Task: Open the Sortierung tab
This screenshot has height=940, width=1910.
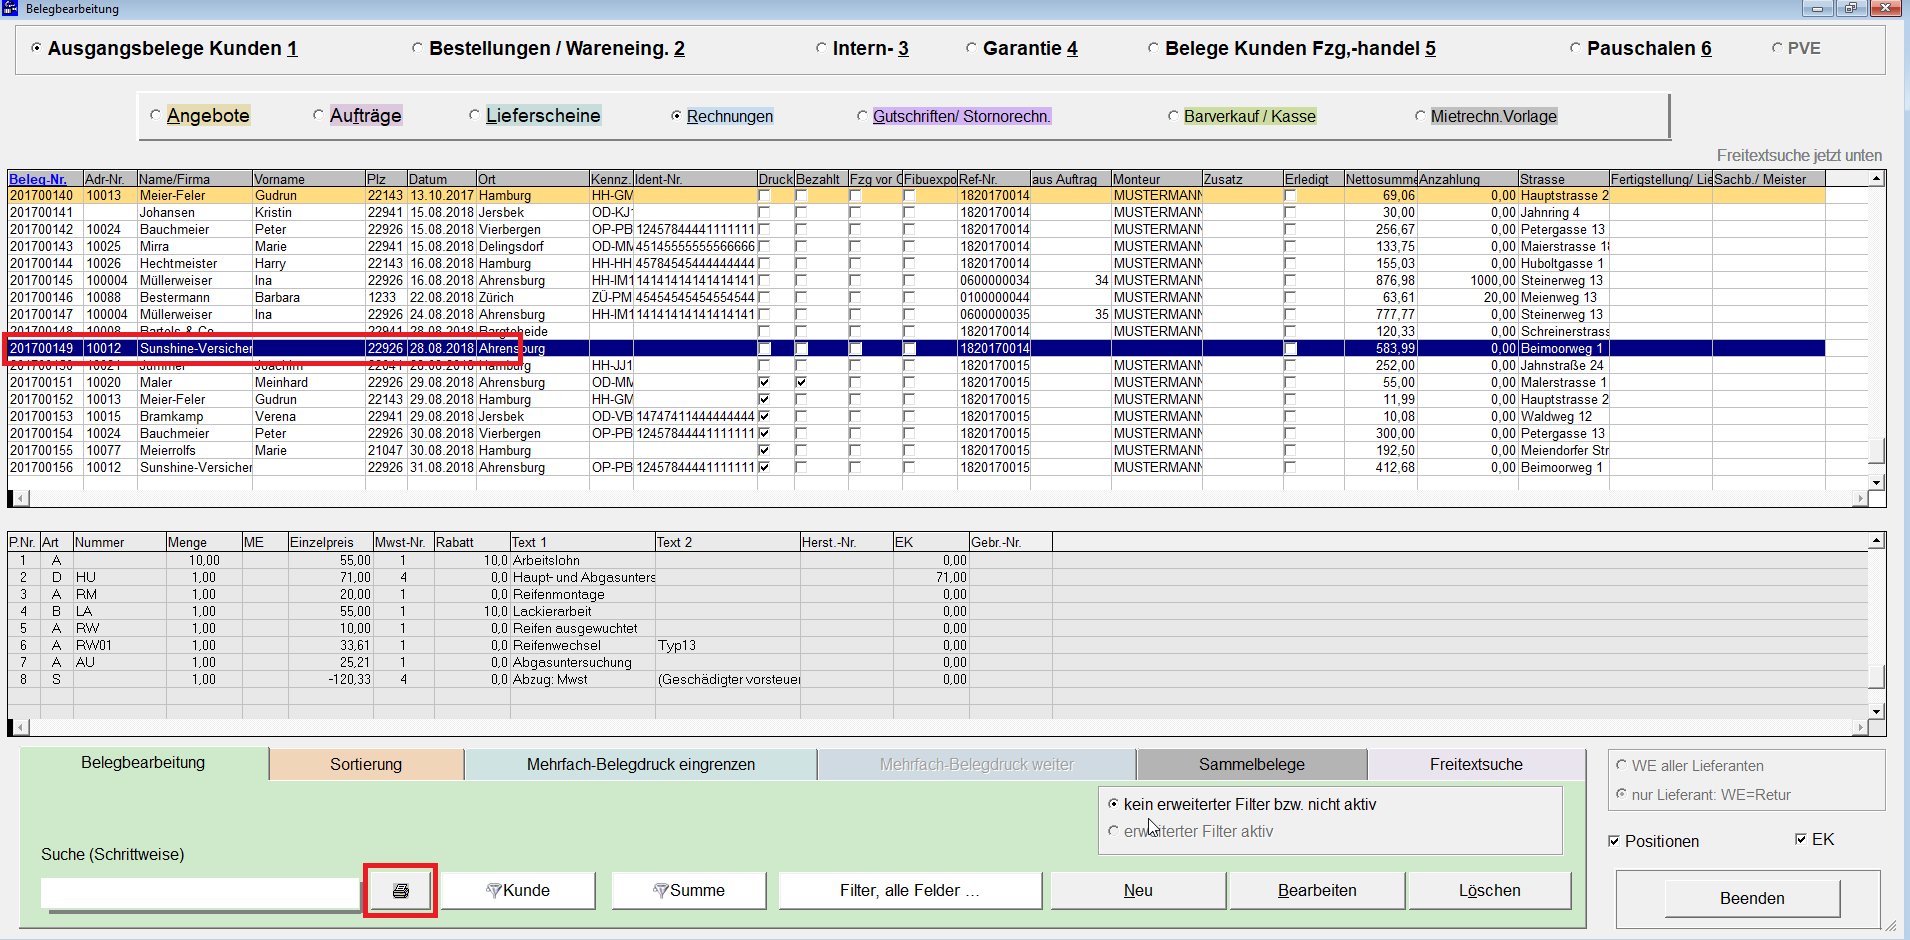Action: tap(366, 765)
